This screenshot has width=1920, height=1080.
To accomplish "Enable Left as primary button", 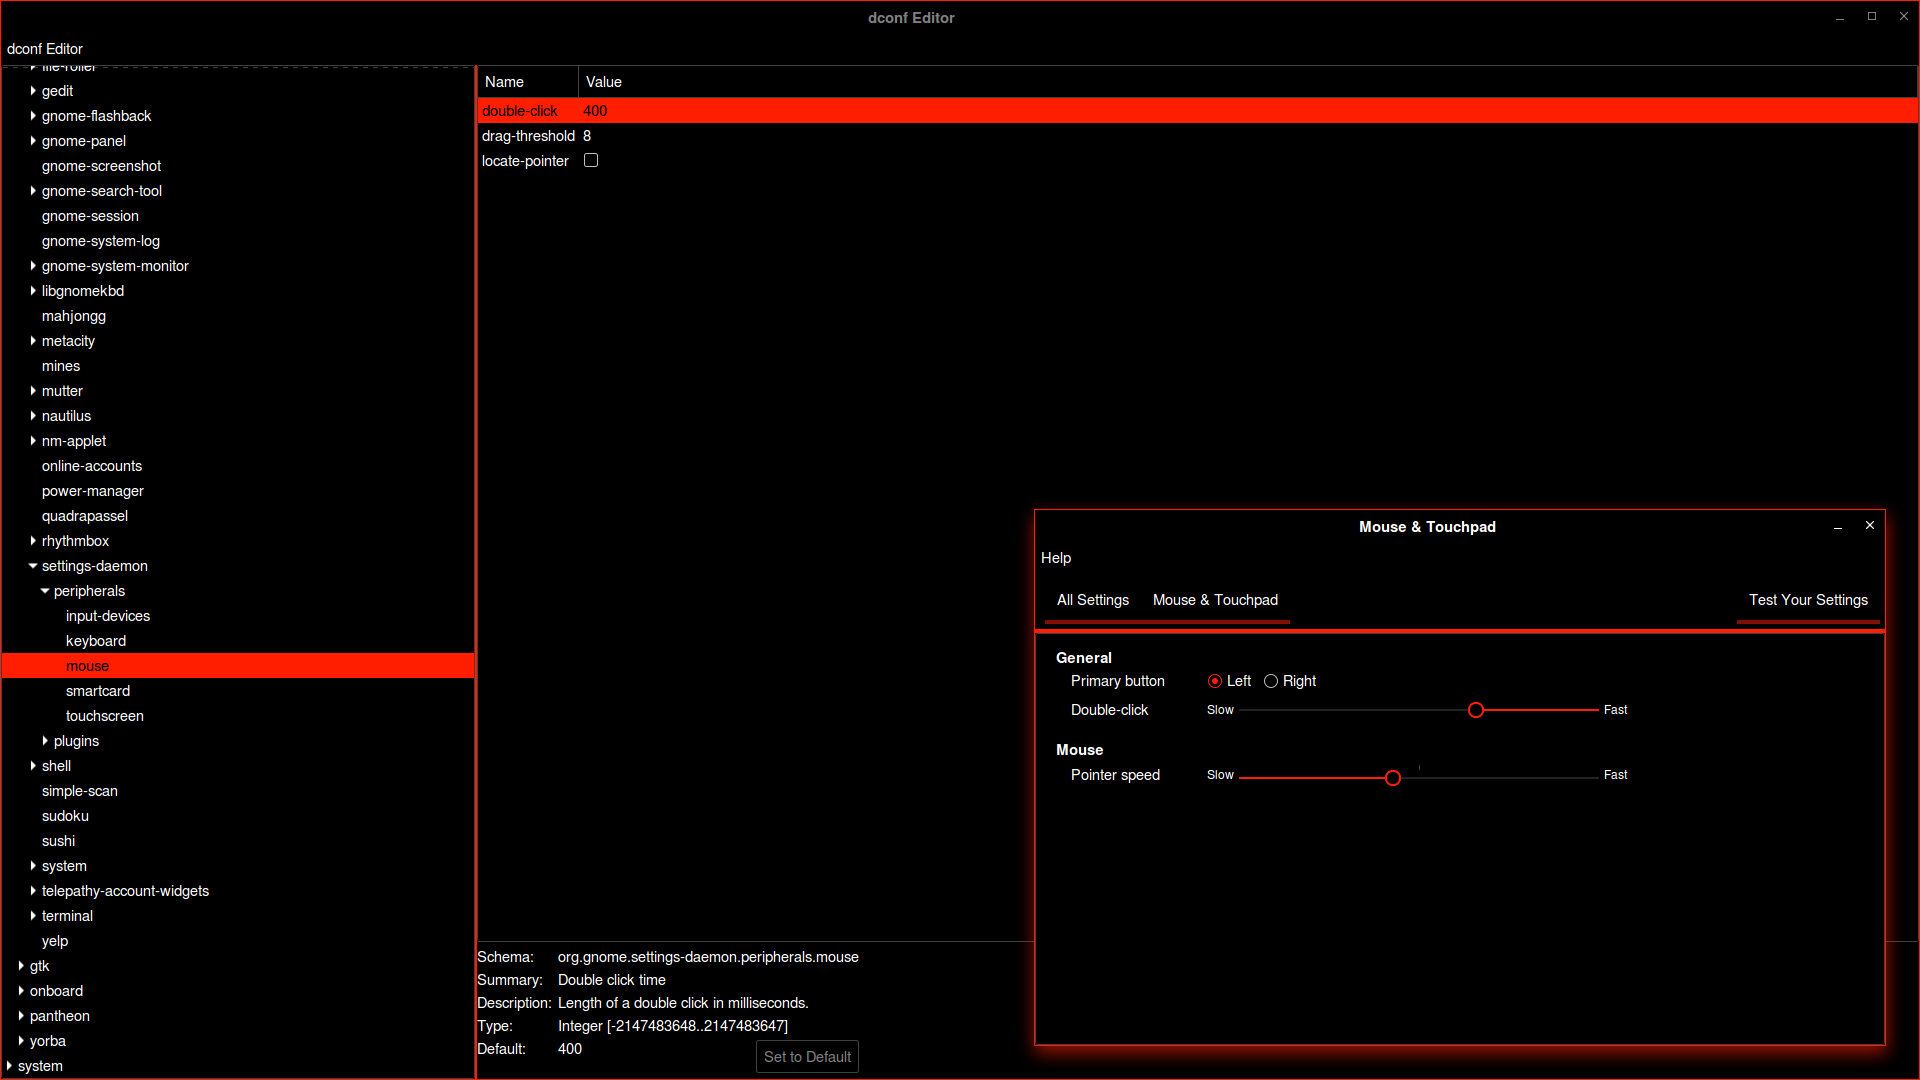I will coord(1213,680).
